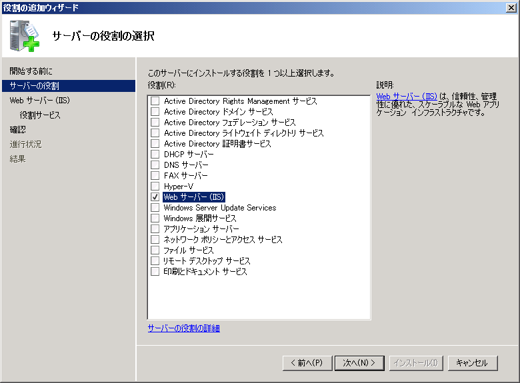Check Active Directory 証明書サービス checkbox
Screen dimensions: 520x383
(155, 144)
